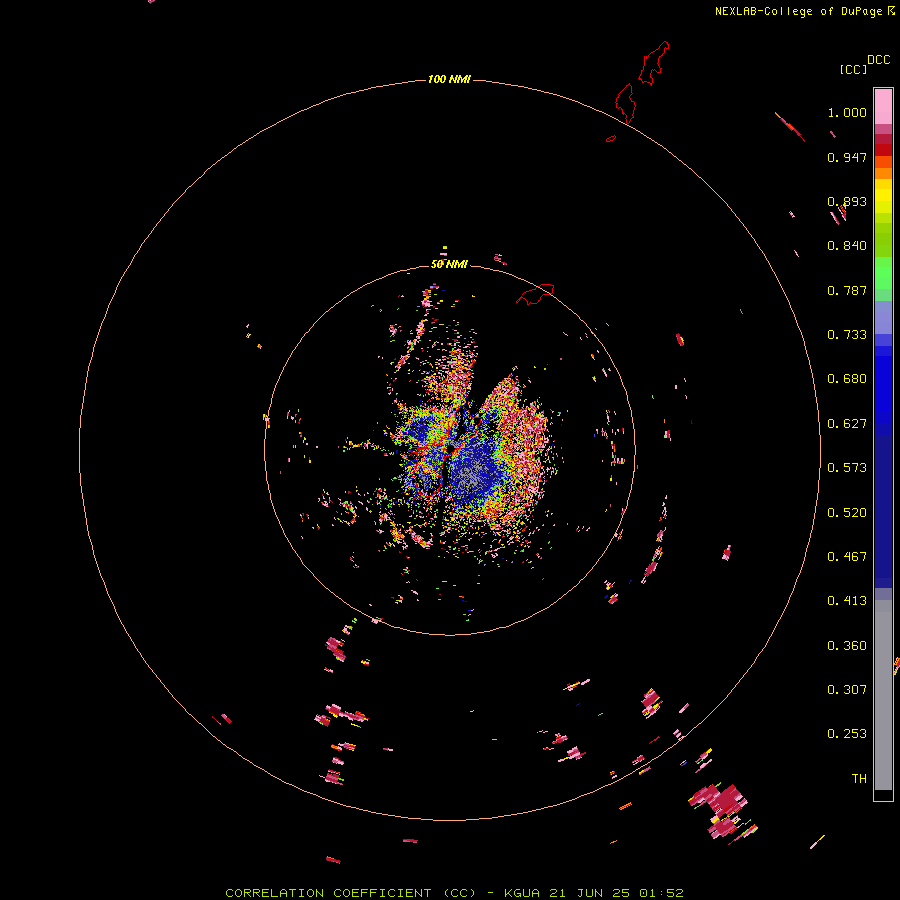Pick the red swatch in the color bar
Viewport: 900px width, 900px height.
click(x=883, y=150)
